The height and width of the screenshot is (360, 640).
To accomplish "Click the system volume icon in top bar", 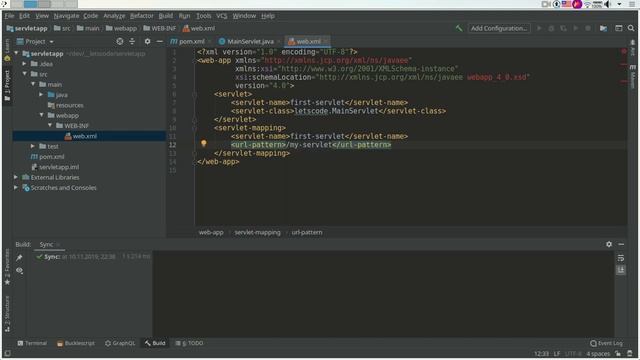I will coord(607,4).
